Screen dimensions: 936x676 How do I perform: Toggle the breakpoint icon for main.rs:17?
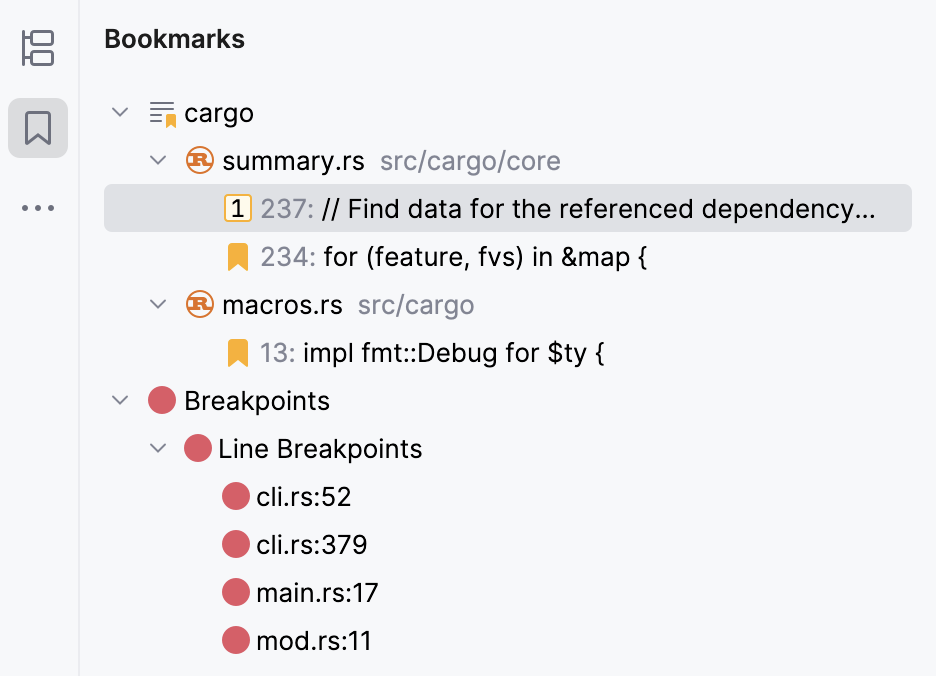pos(235,592)
